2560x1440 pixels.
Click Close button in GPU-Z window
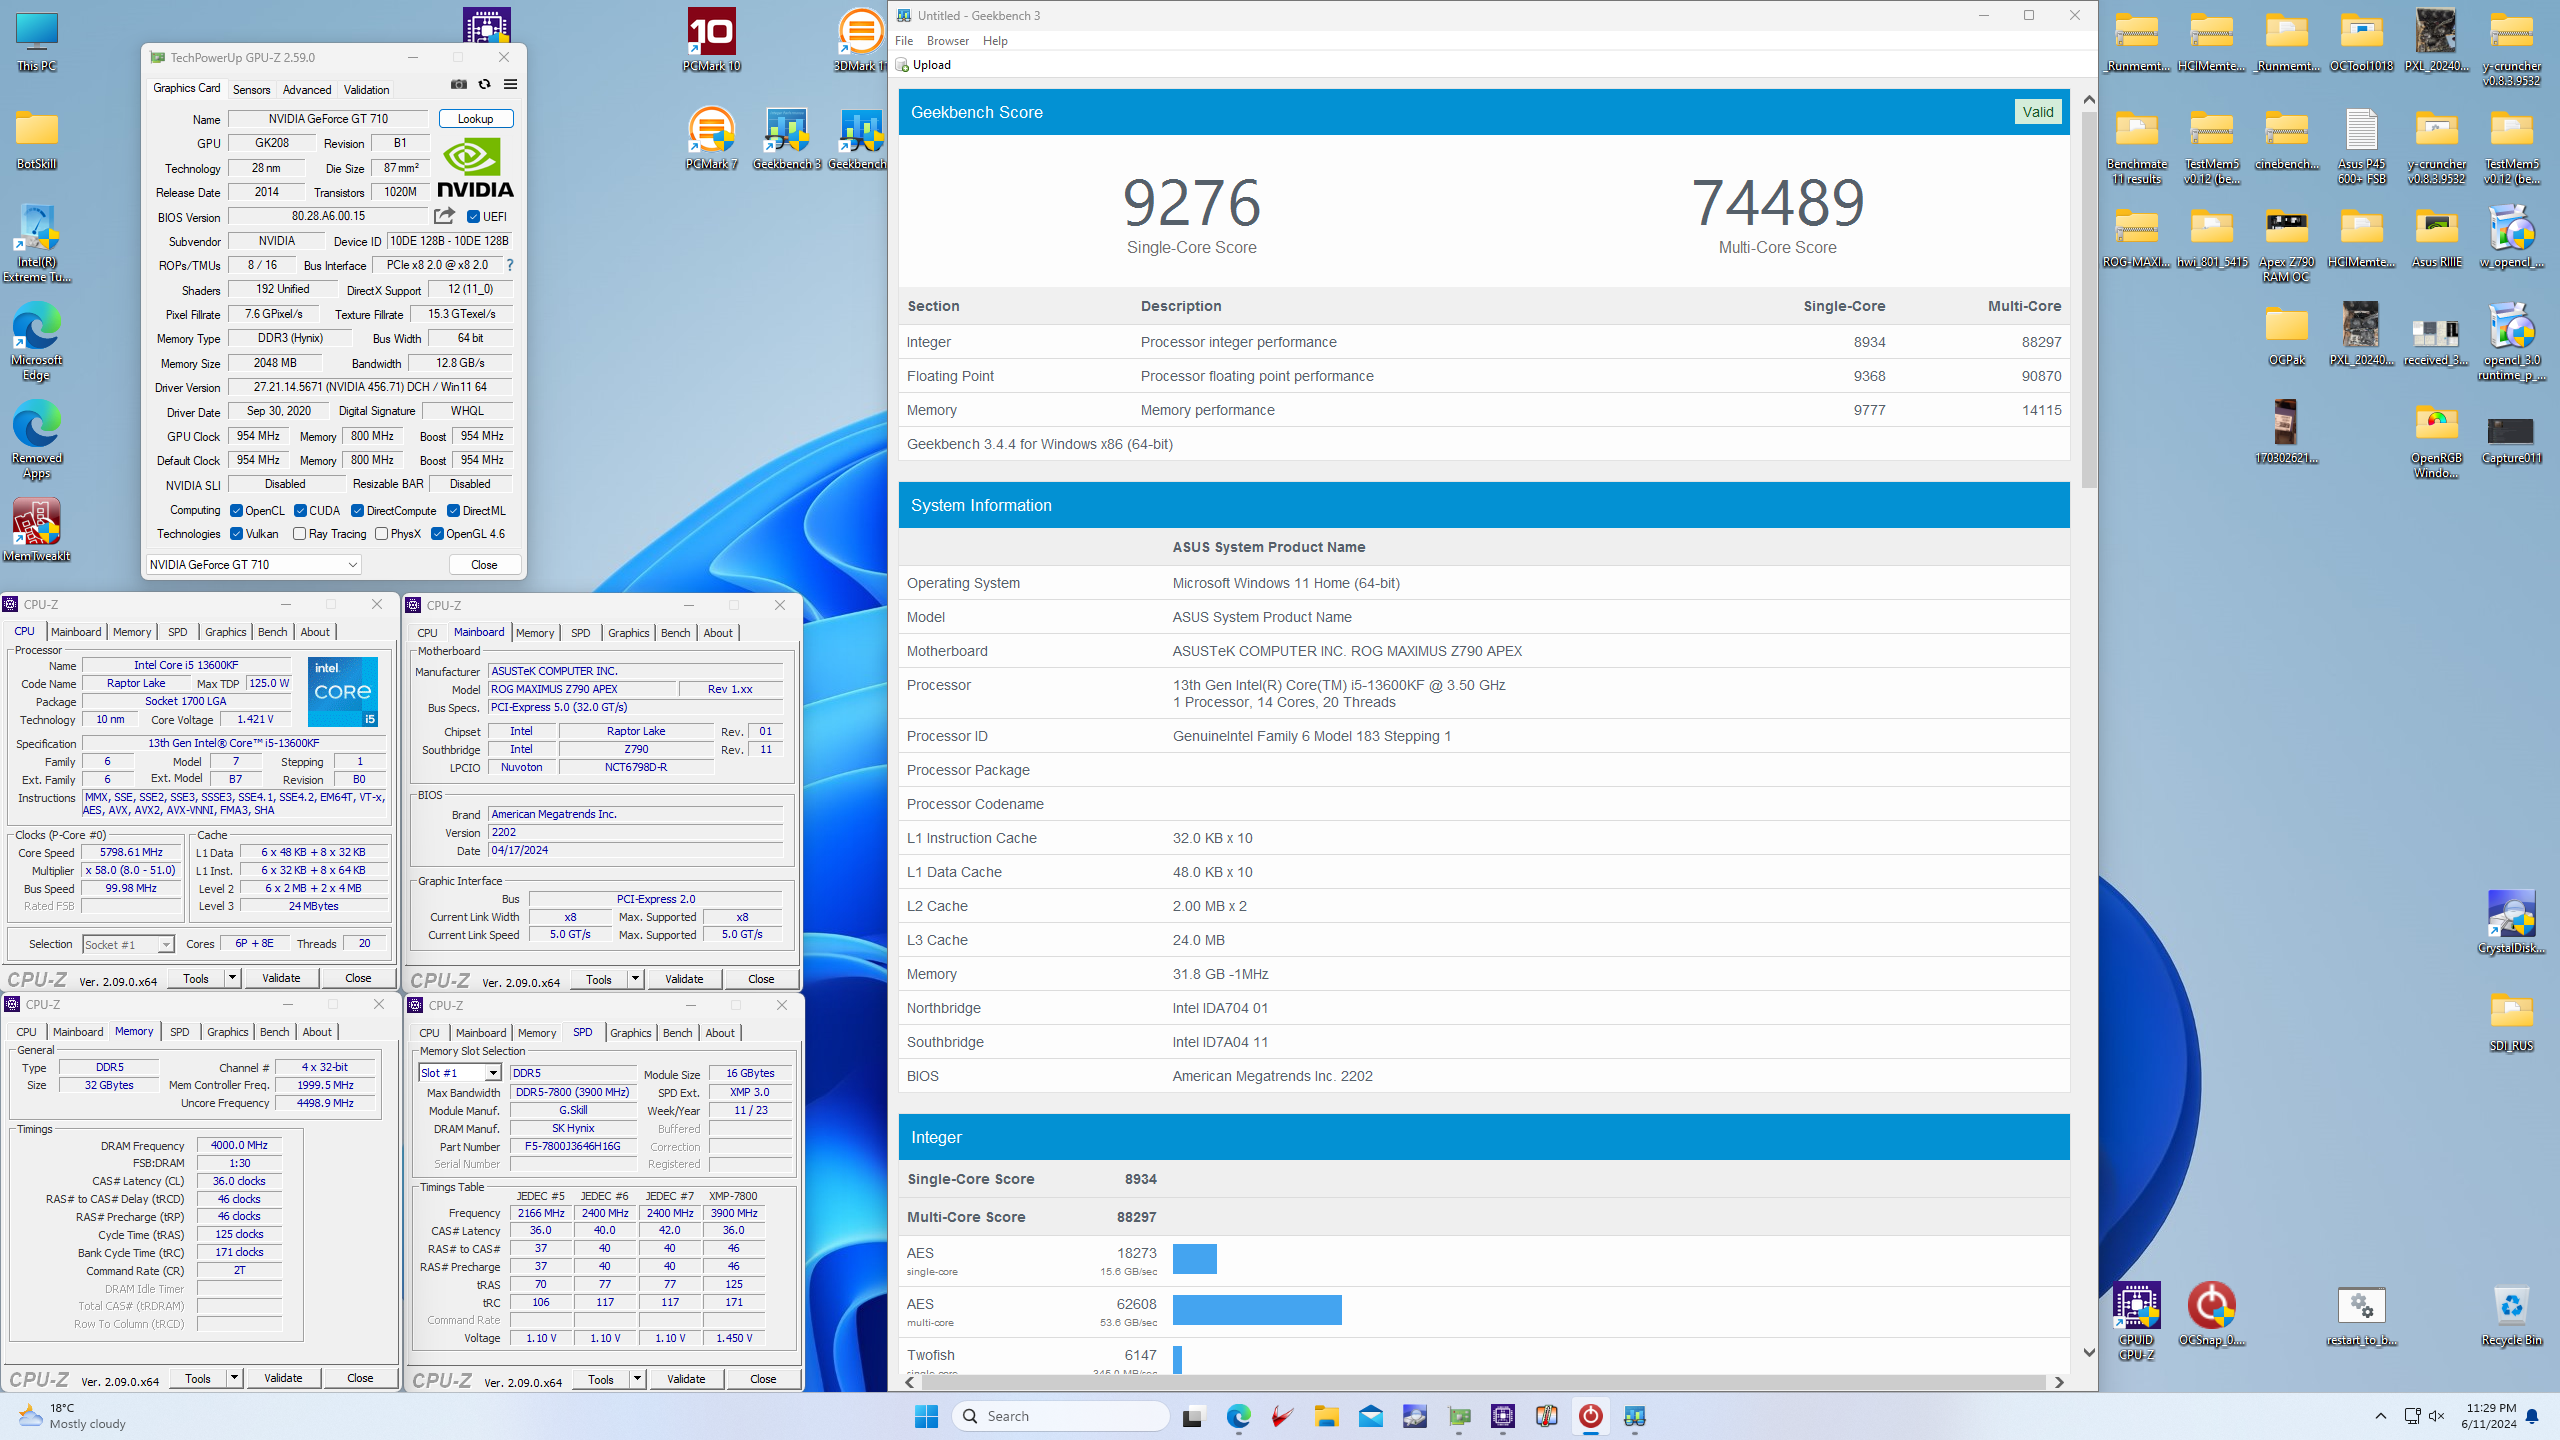point(484,565)
